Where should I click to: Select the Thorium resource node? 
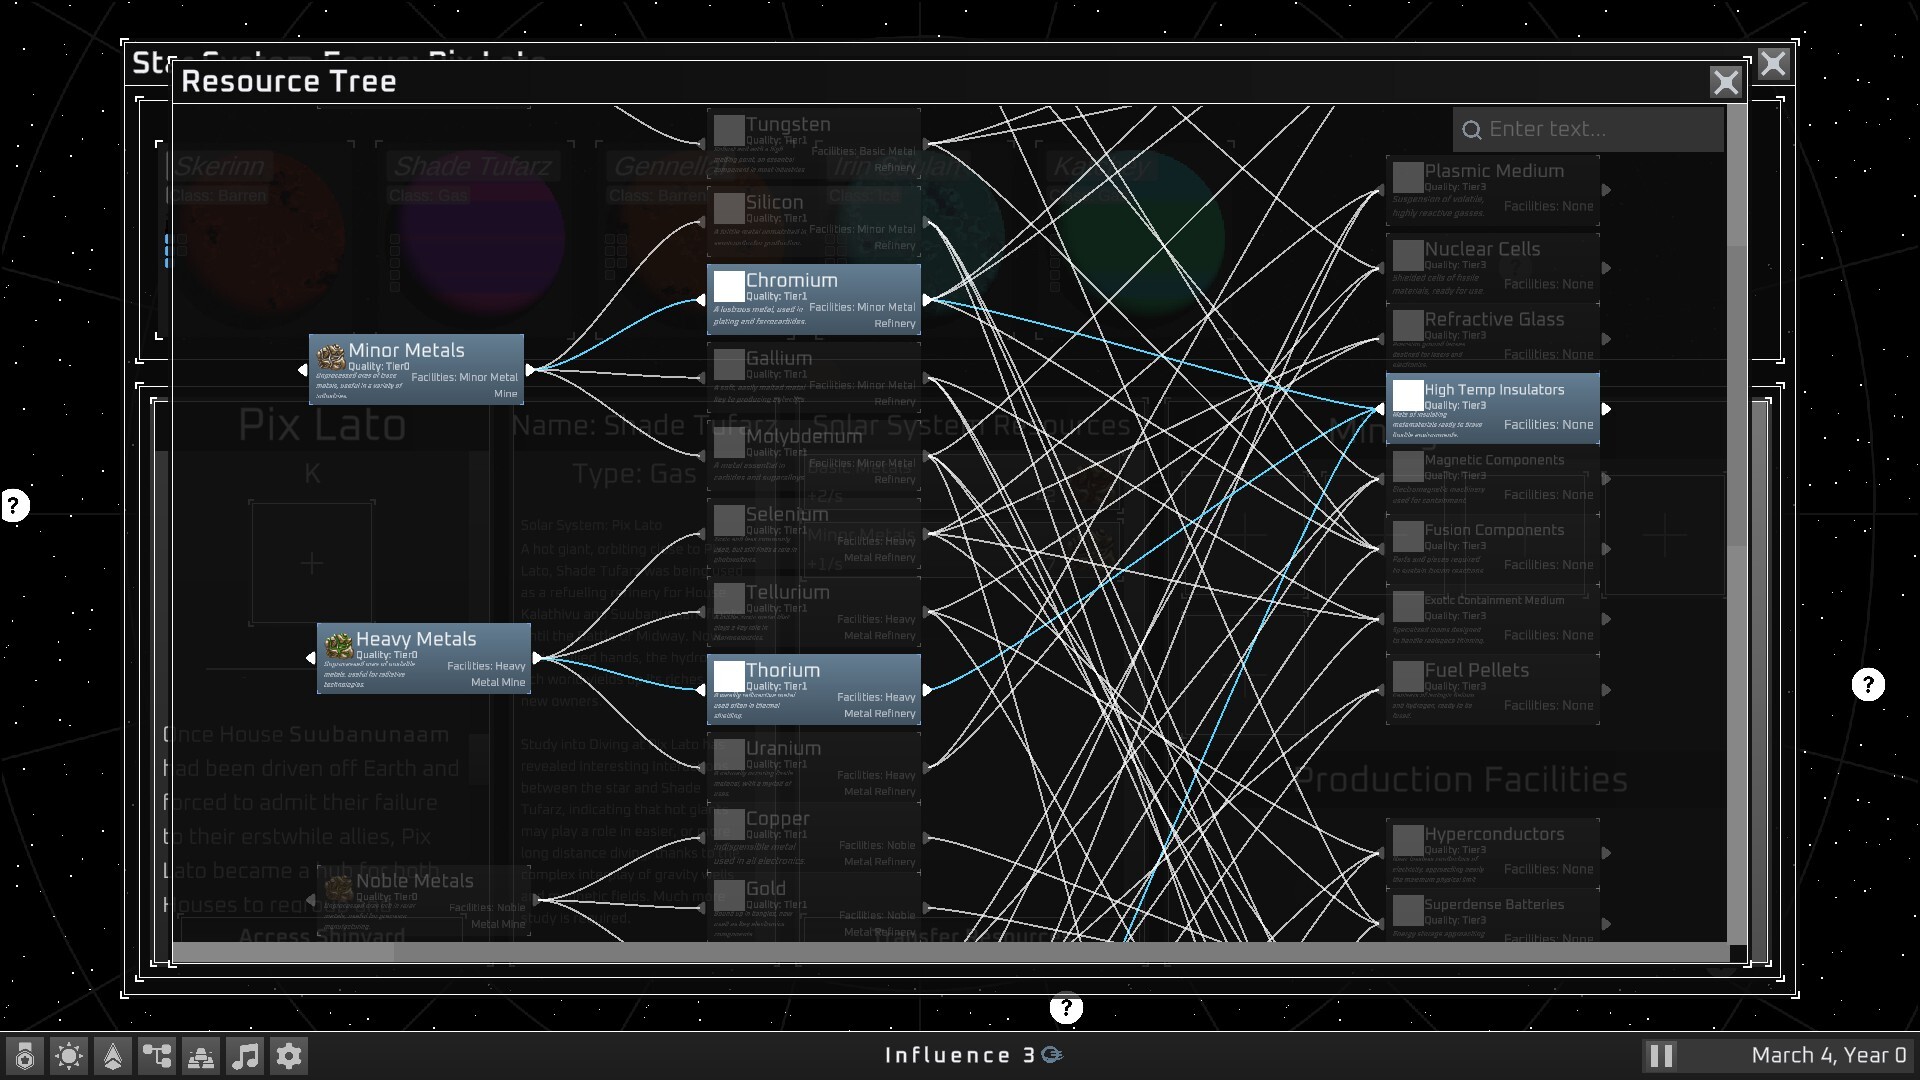point(814,689)
